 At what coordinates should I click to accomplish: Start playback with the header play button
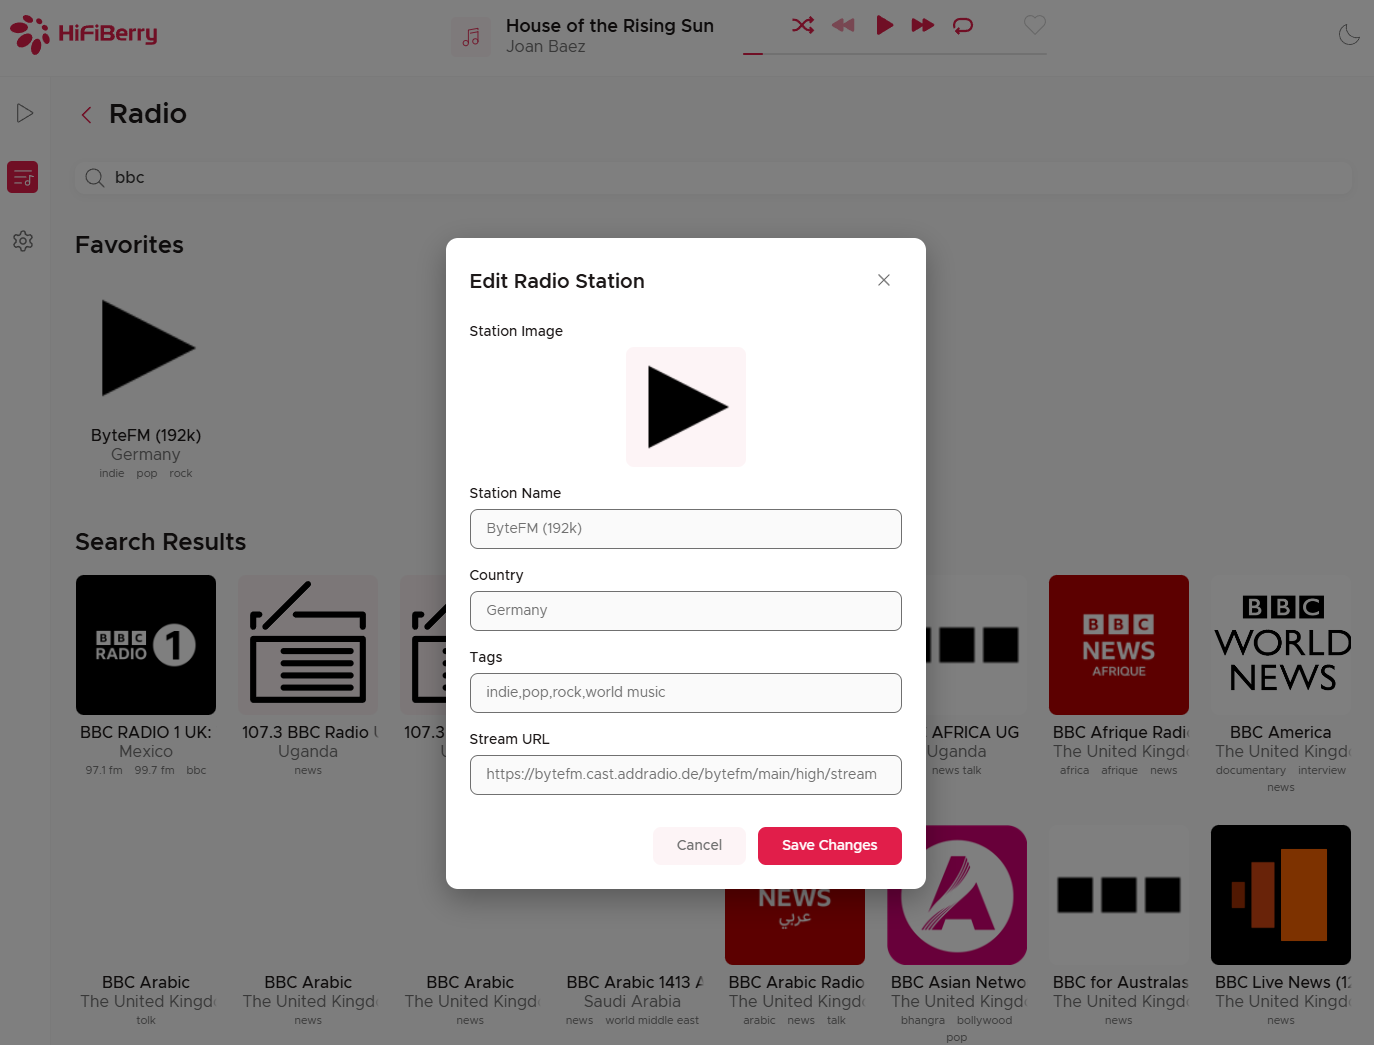(884, 25)
